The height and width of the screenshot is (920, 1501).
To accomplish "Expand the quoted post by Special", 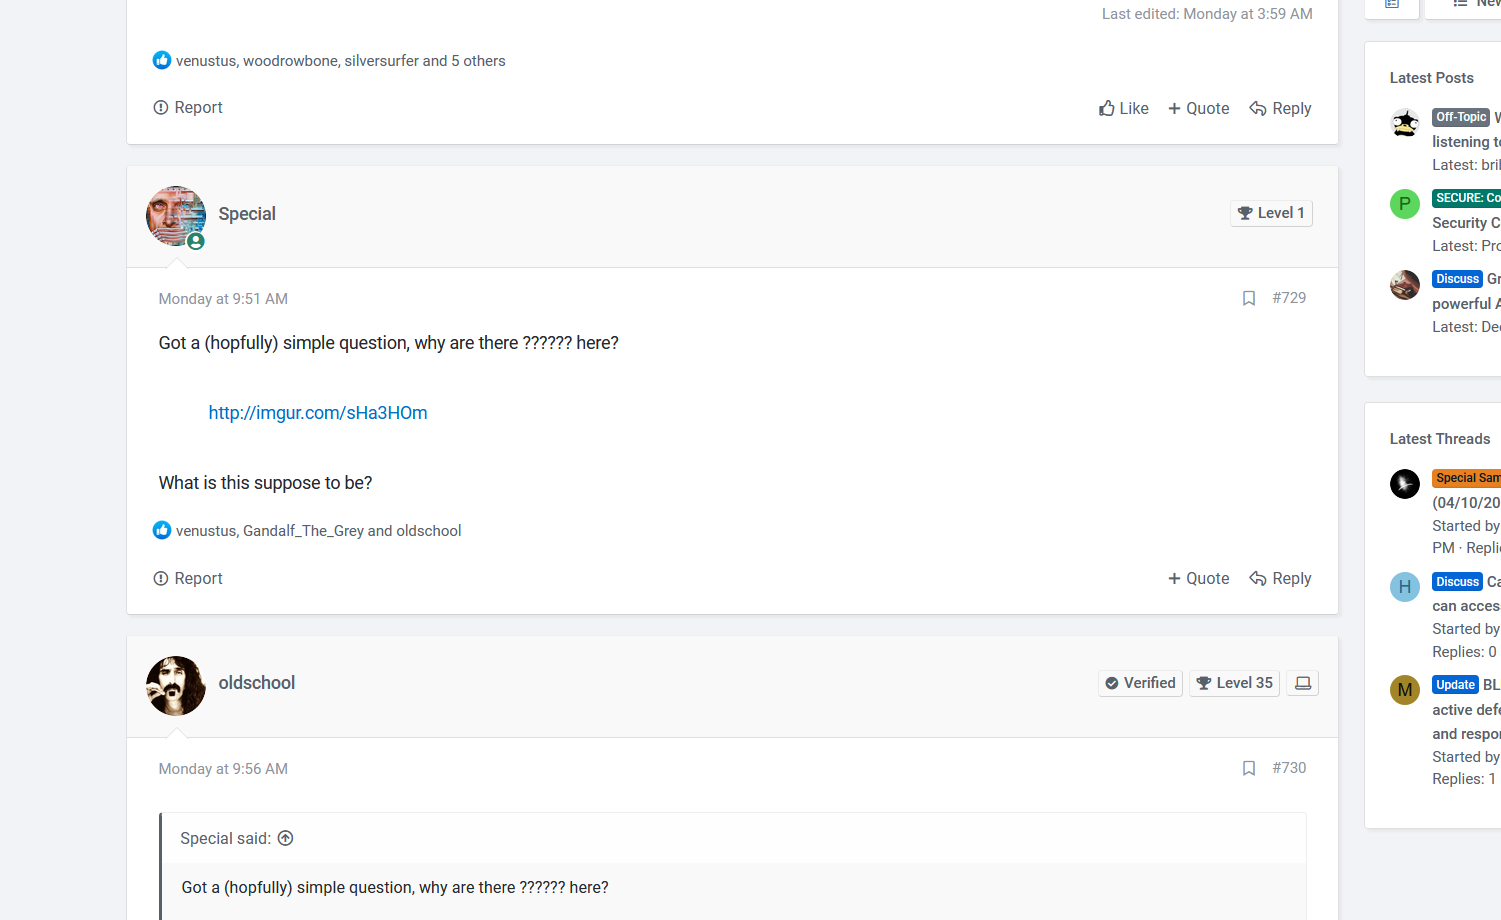I will click(x=286, y=839).
